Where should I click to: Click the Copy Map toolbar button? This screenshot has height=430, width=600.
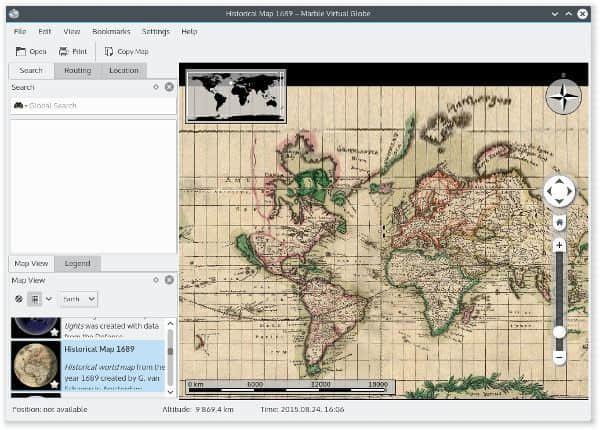click(126, 51)
